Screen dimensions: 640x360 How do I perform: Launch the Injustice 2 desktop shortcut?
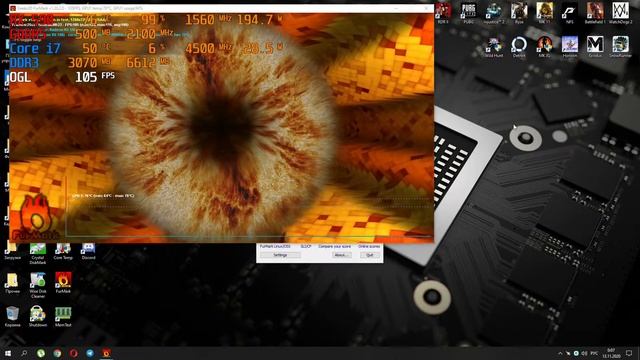[493, 13]
